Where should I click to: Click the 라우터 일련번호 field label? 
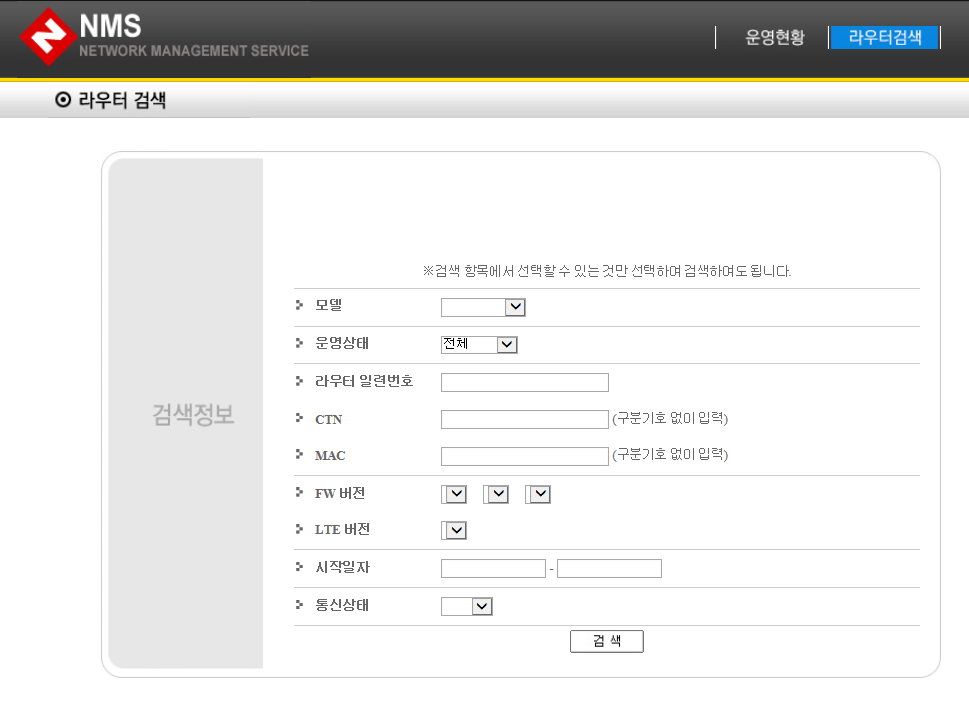point(363,381)
